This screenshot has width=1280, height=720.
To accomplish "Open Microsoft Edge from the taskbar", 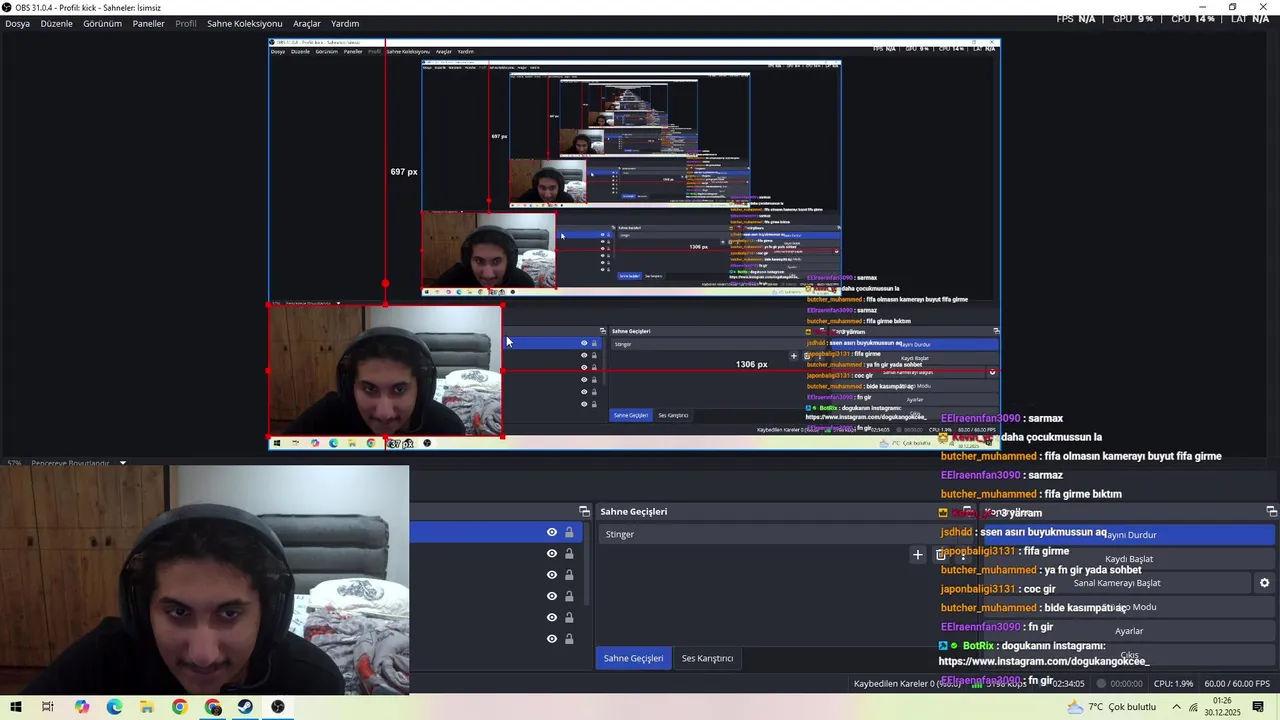I will [x=114, y=707].
